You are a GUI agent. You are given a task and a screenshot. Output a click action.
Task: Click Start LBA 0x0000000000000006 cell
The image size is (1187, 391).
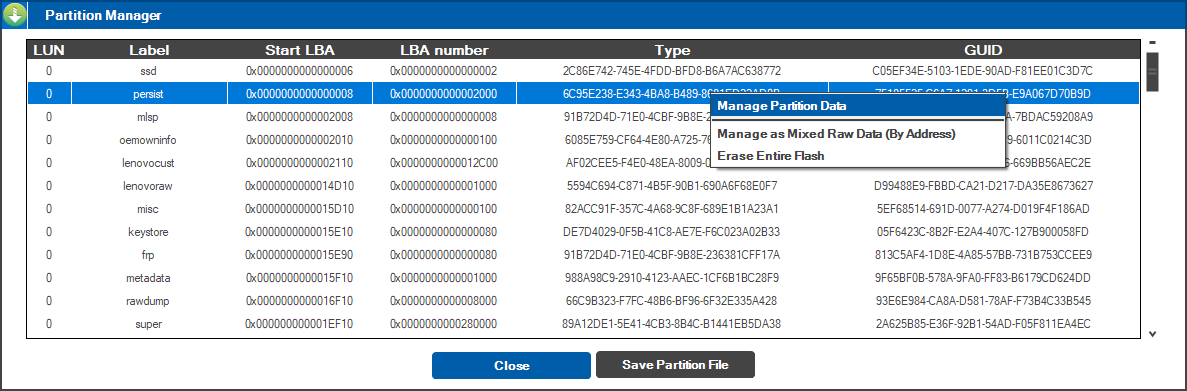(300, 71)
